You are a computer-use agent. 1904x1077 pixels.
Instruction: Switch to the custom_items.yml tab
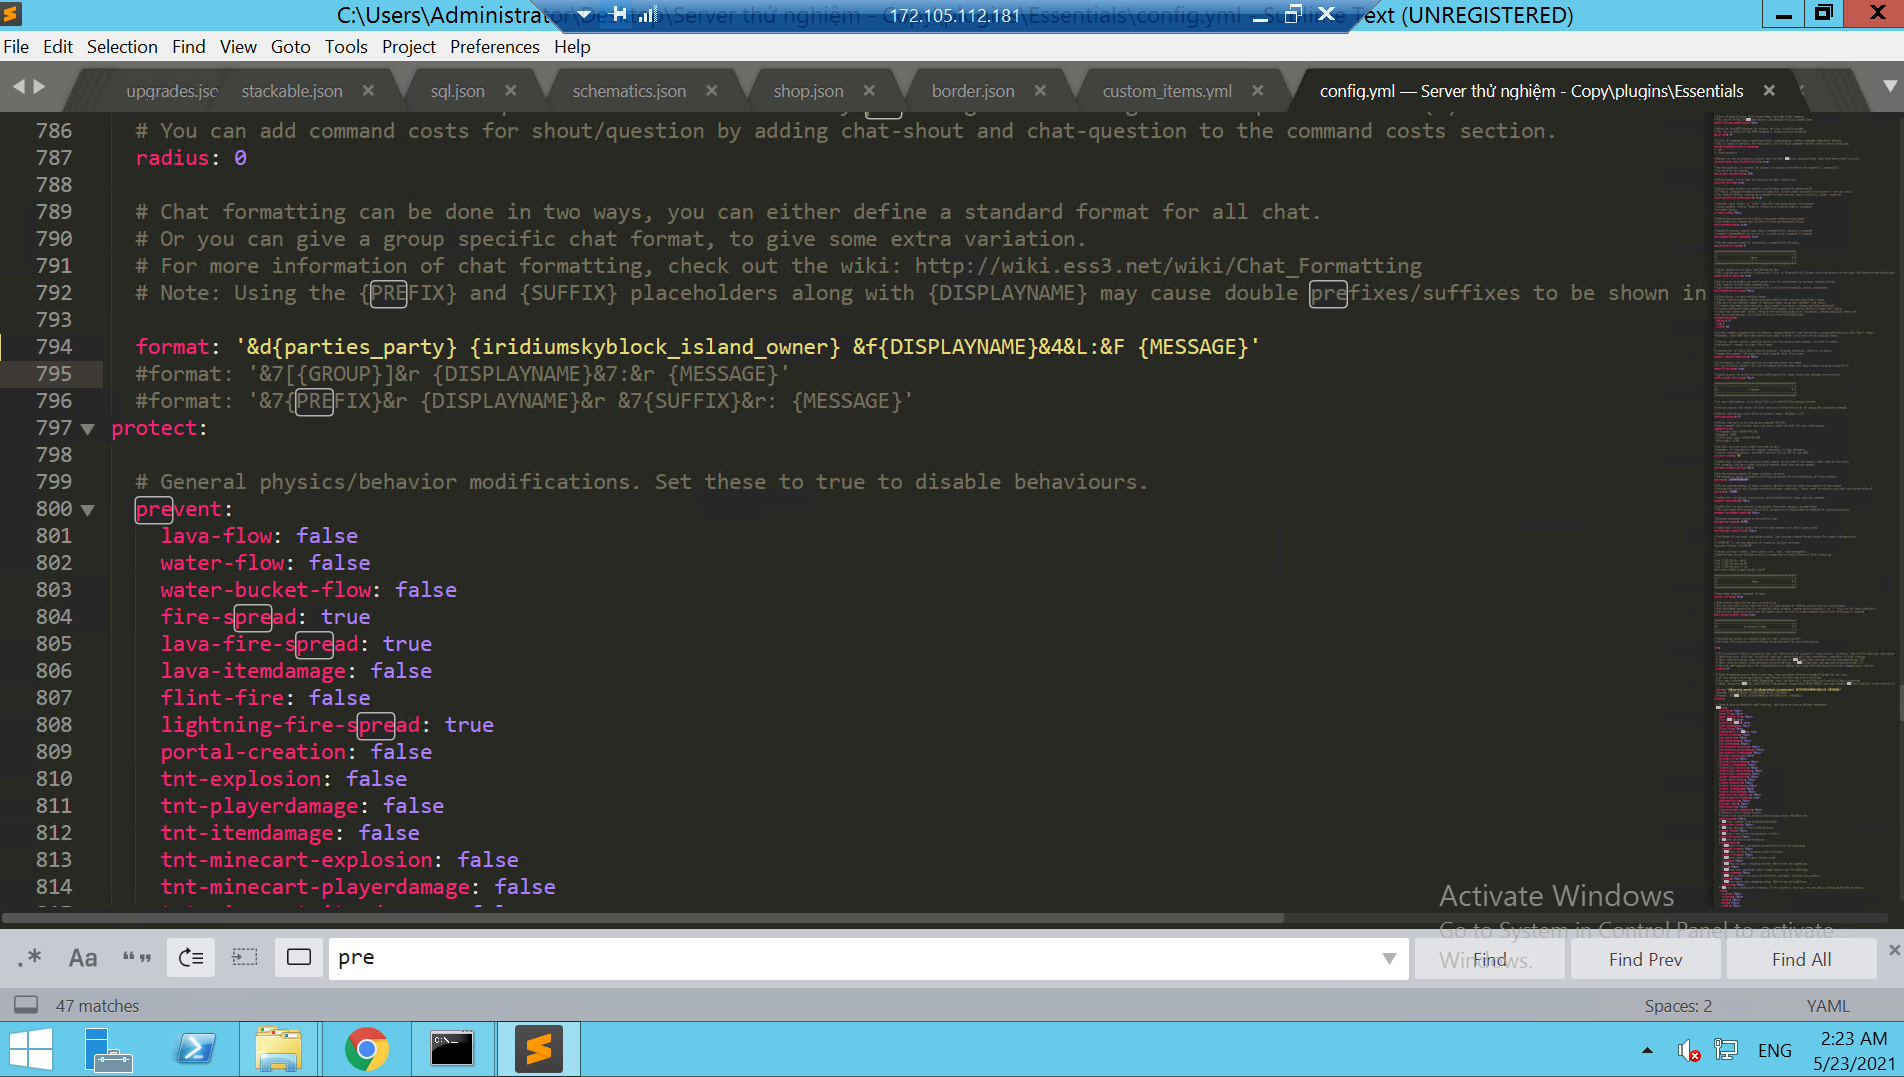click(1167, 91)
